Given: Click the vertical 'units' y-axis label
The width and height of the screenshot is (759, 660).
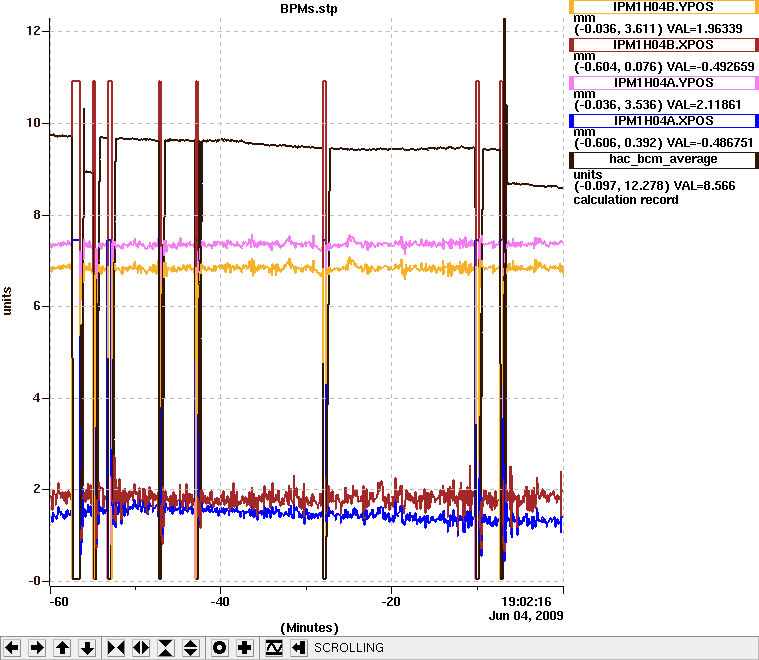Looking at the screenshot, I should (x=7, y=301).
